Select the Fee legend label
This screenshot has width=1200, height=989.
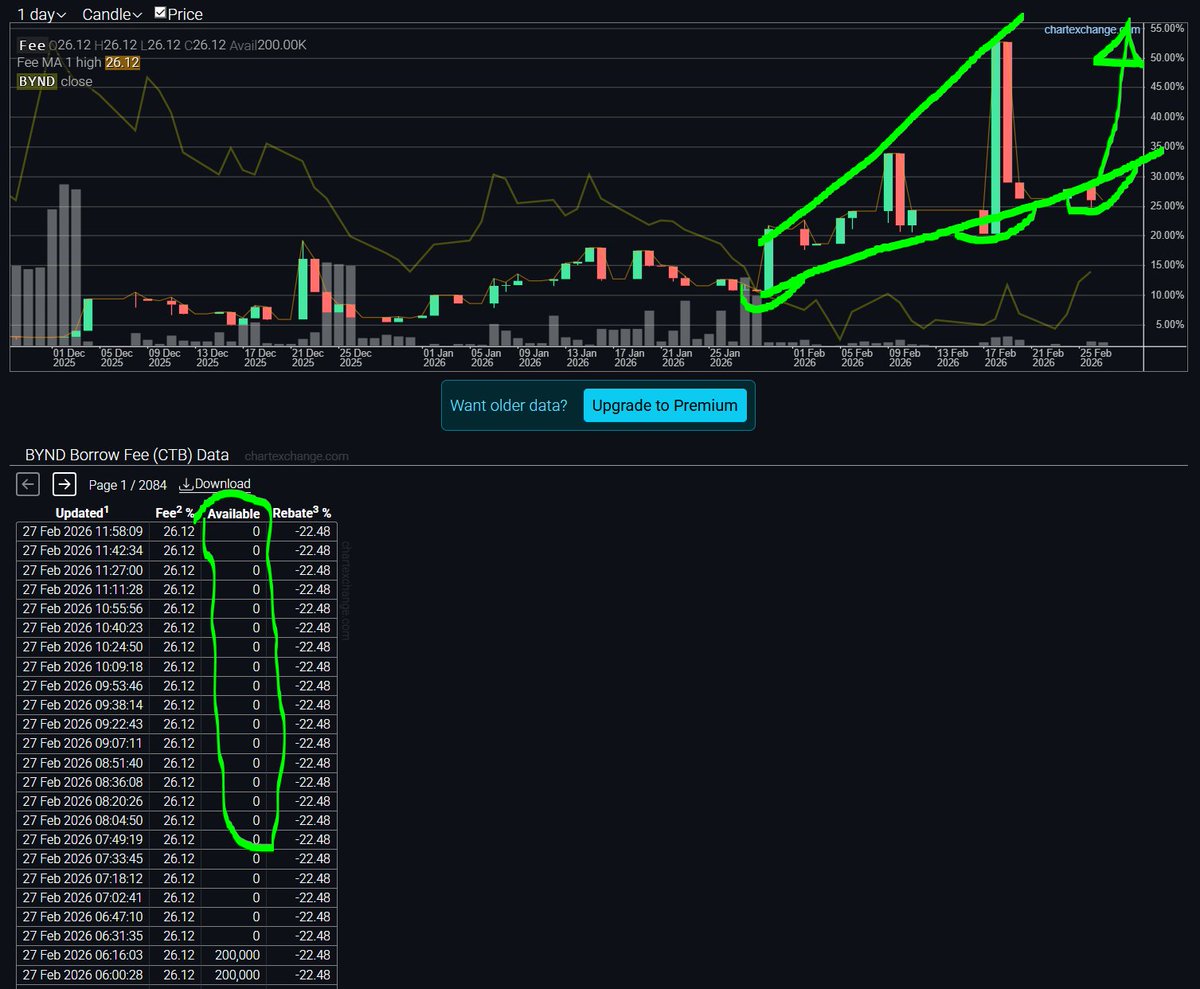point(31,46)
